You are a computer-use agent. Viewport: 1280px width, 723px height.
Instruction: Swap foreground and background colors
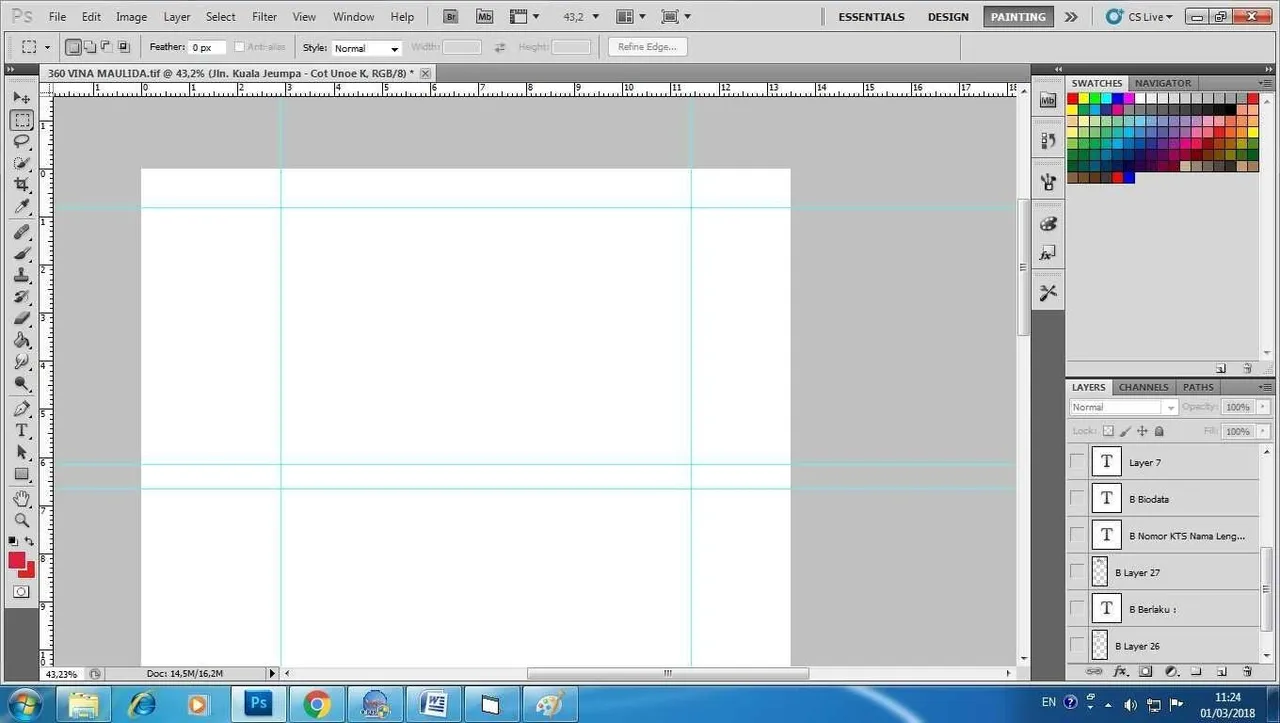tap(30, 541)
